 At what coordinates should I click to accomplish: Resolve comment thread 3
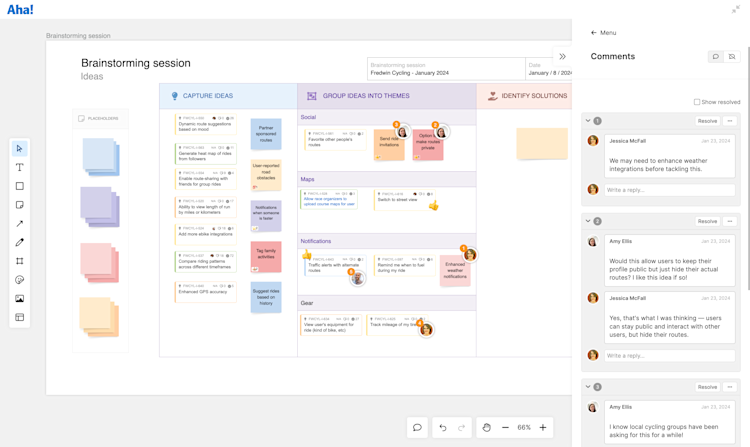707,387
